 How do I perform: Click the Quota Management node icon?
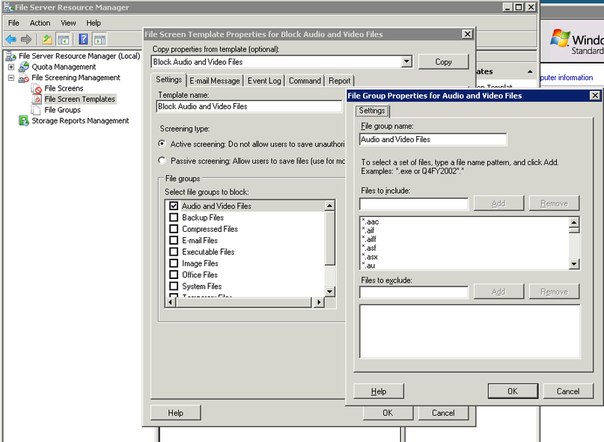coord(23,67)
